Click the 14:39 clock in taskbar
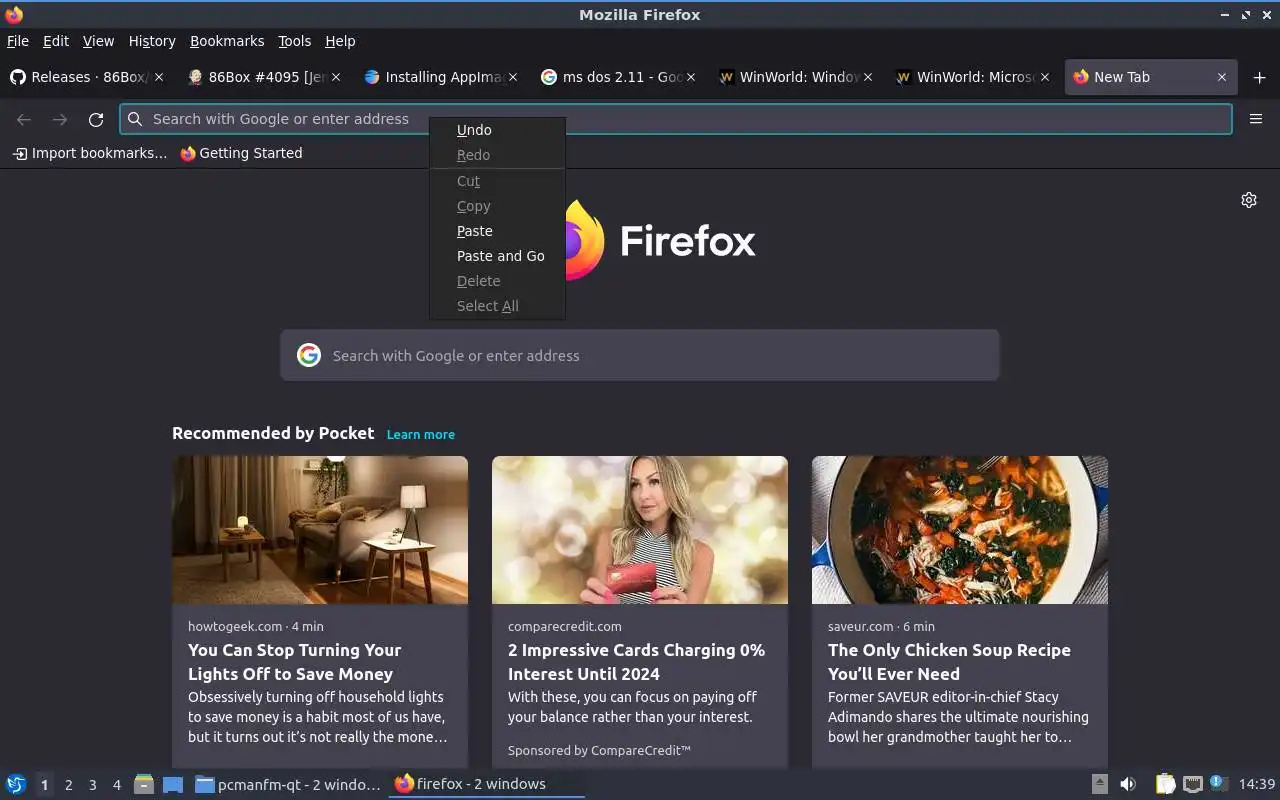 pos(1257,784)
